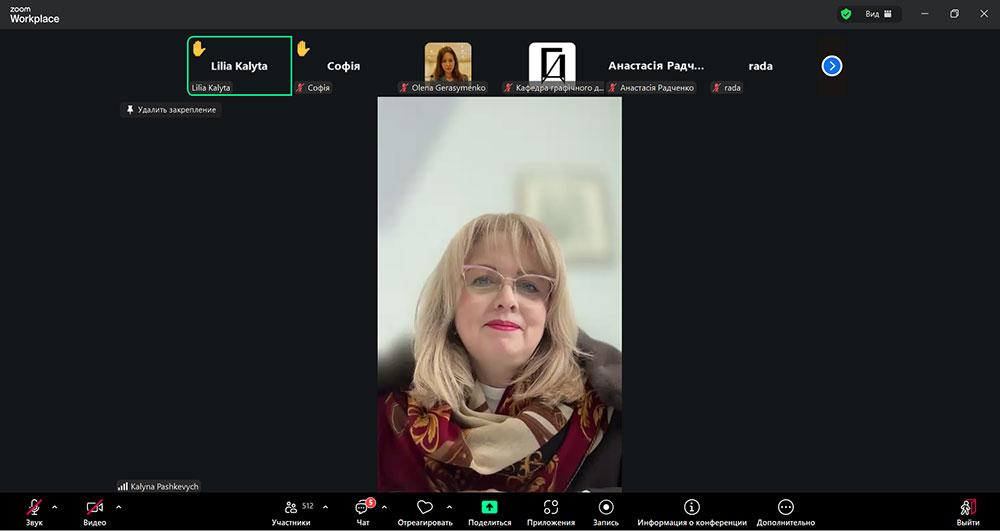1000x531 pixels.
Task: Select Olena Gerasymenko's video thumbnail
Action: [448, 62]
